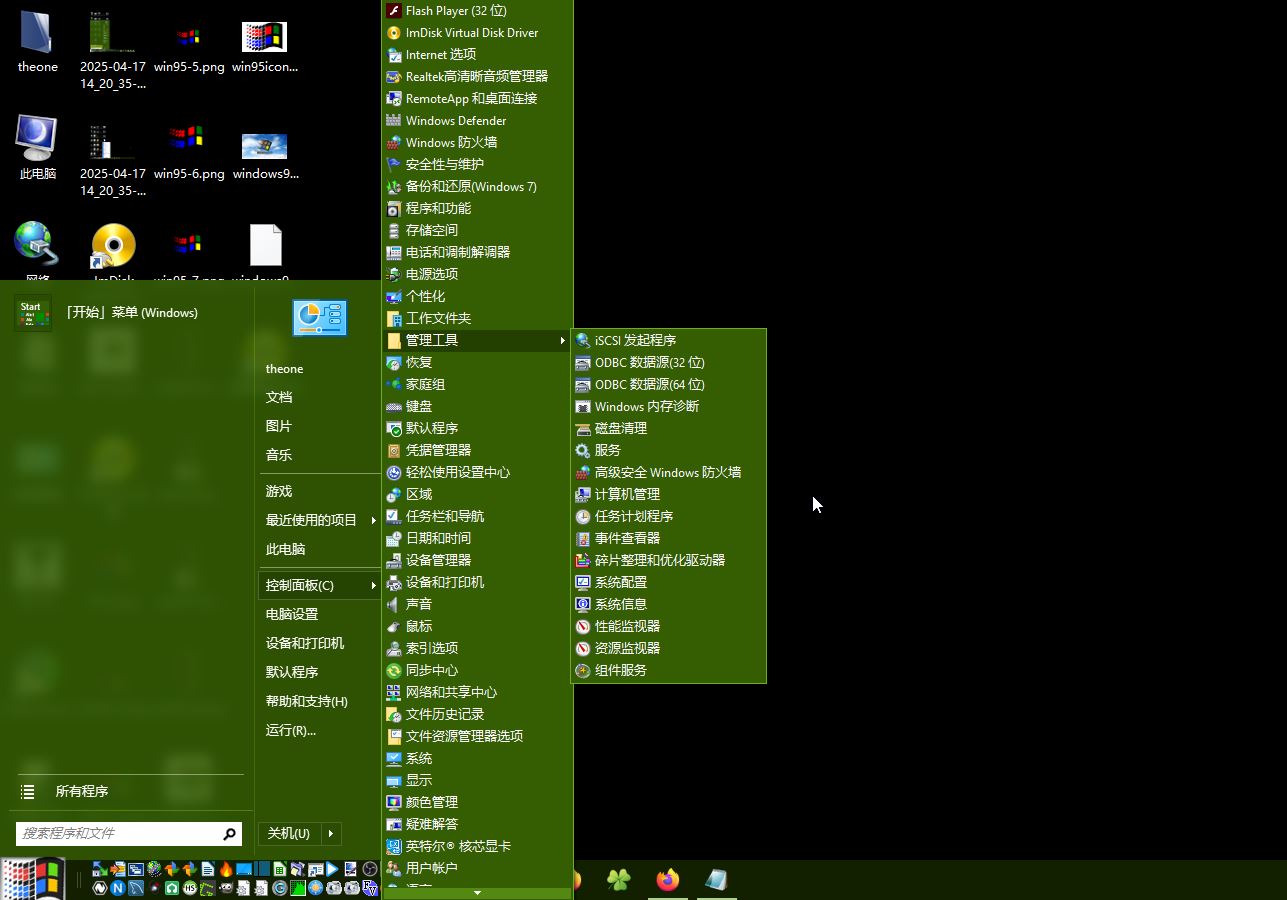
Task: Open 声音 (Sound) settings
Action: click(419, 604)
